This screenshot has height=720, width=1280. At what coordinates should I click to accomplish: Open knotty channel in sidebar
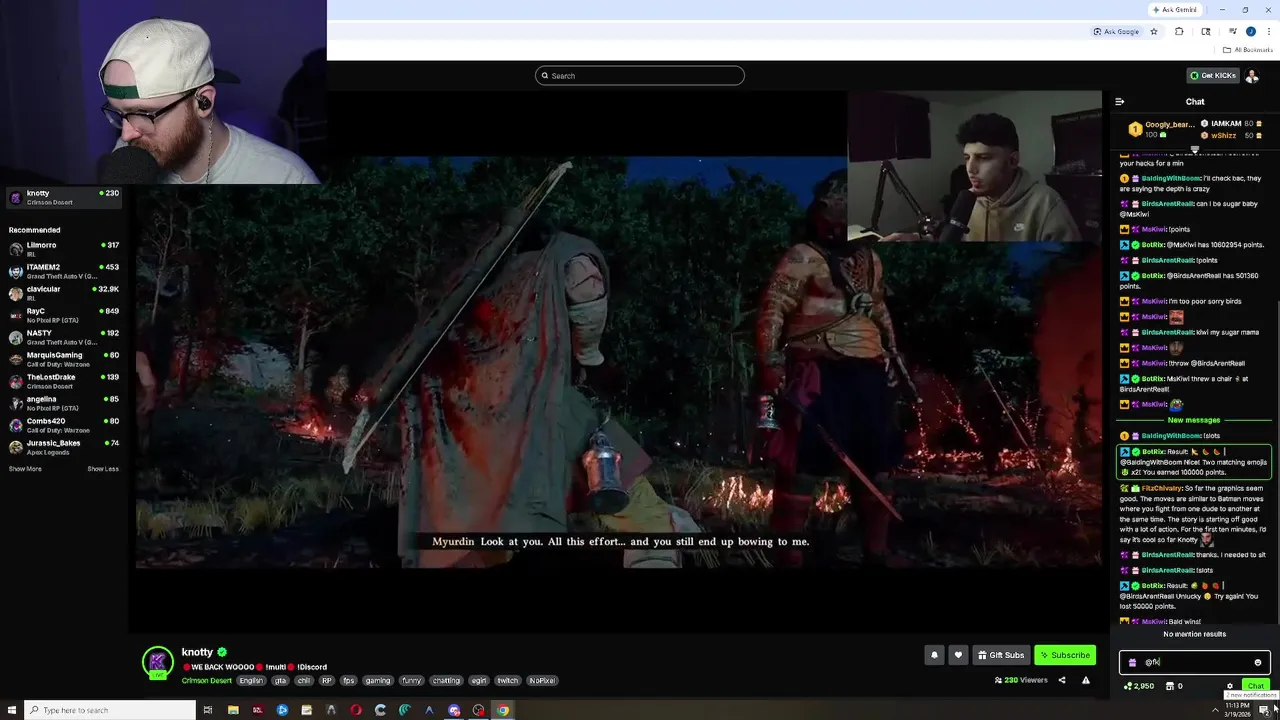tap(64, 197)
